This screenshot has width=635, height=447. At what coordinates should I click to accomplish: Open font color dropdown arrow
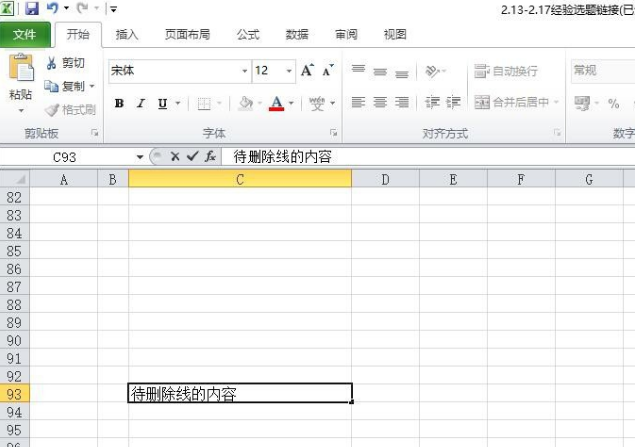point(291,104)
